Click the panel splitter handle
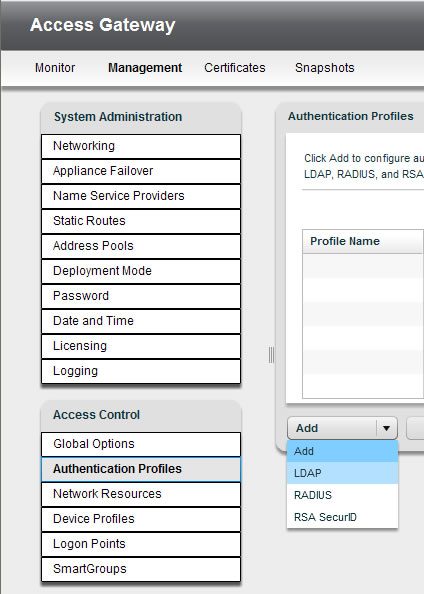The height and width of the screenshot is (594, 424). pos(271,355)
